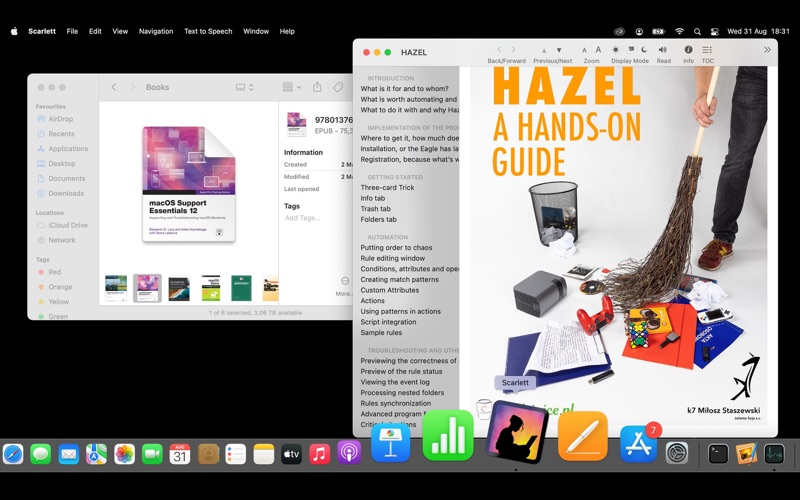Open book Info panel
Image resolution: width=800 pixels, height=500 pixels.
coord(688,50)
